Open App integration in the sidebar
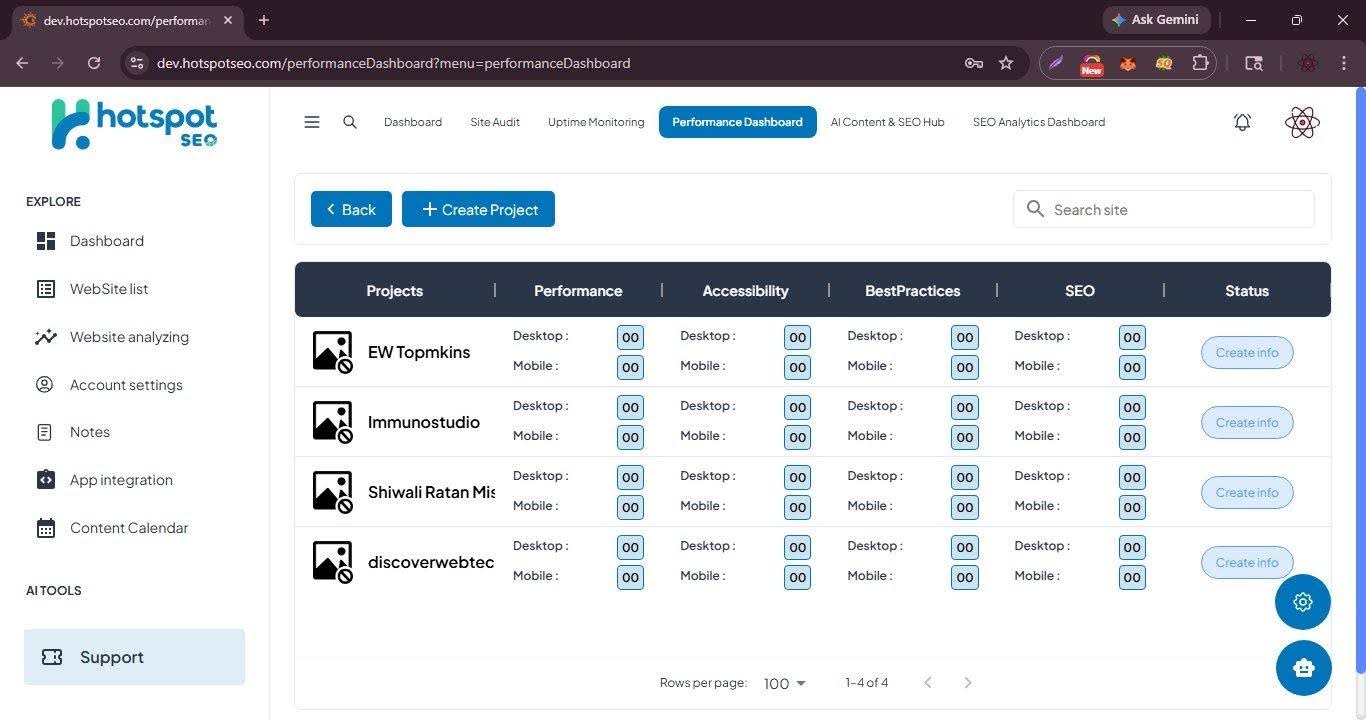This screenshot has width=1366, height=720. pyautogui.click(x=121, y=480)
